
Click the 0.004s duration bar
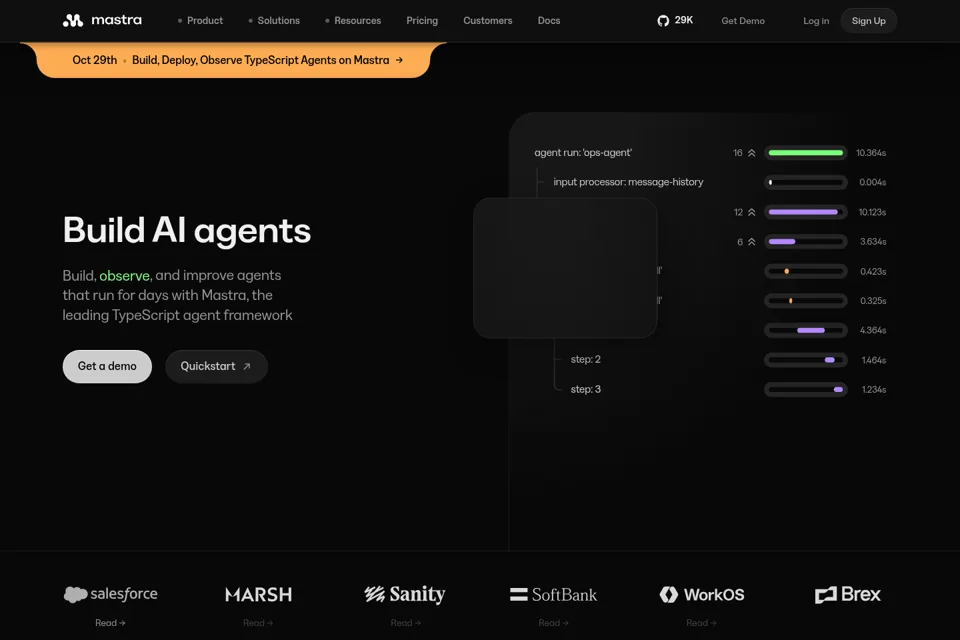pos(806,182)
